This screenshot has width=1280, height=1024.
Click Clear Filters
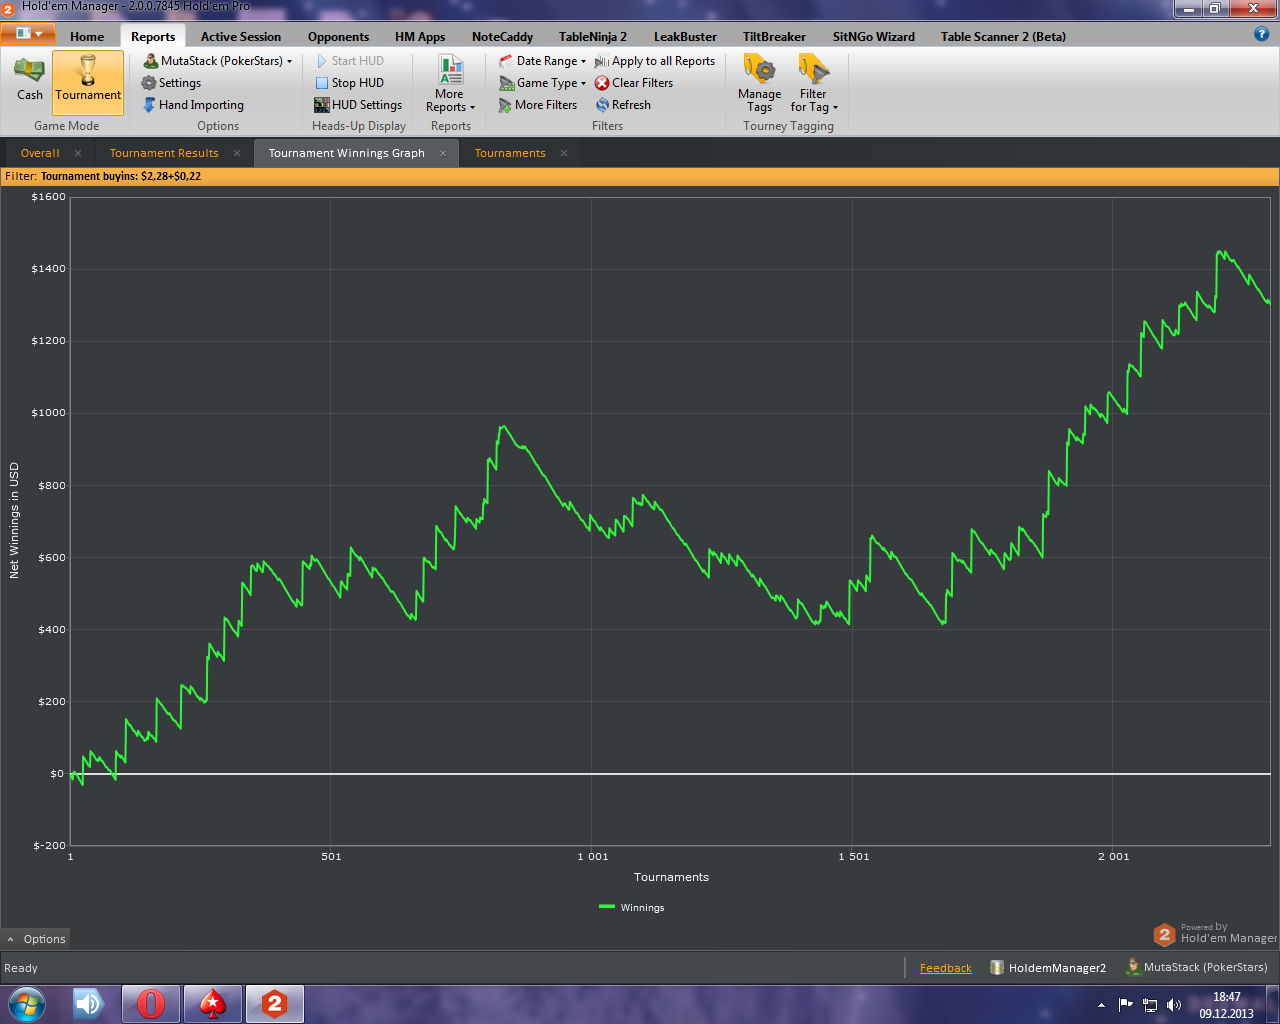(634, 83)
